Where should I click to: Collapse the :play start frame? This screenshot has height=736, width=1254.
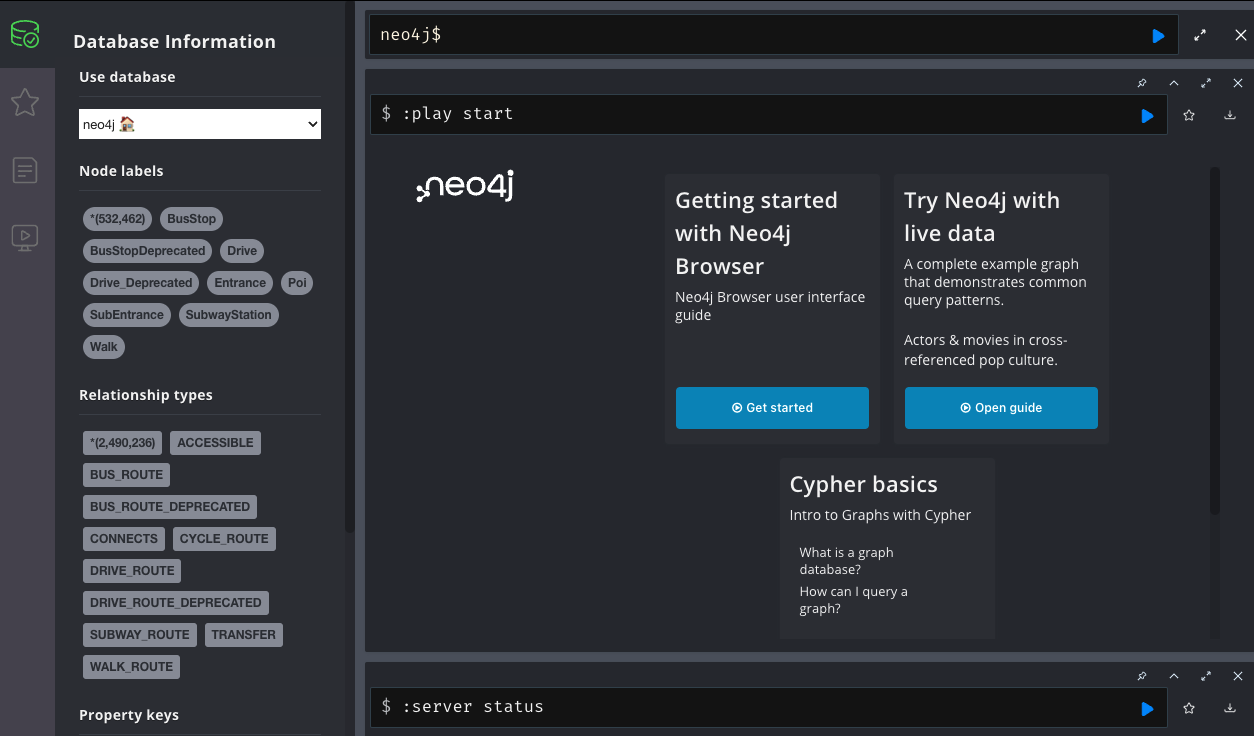click(1174, 83)
